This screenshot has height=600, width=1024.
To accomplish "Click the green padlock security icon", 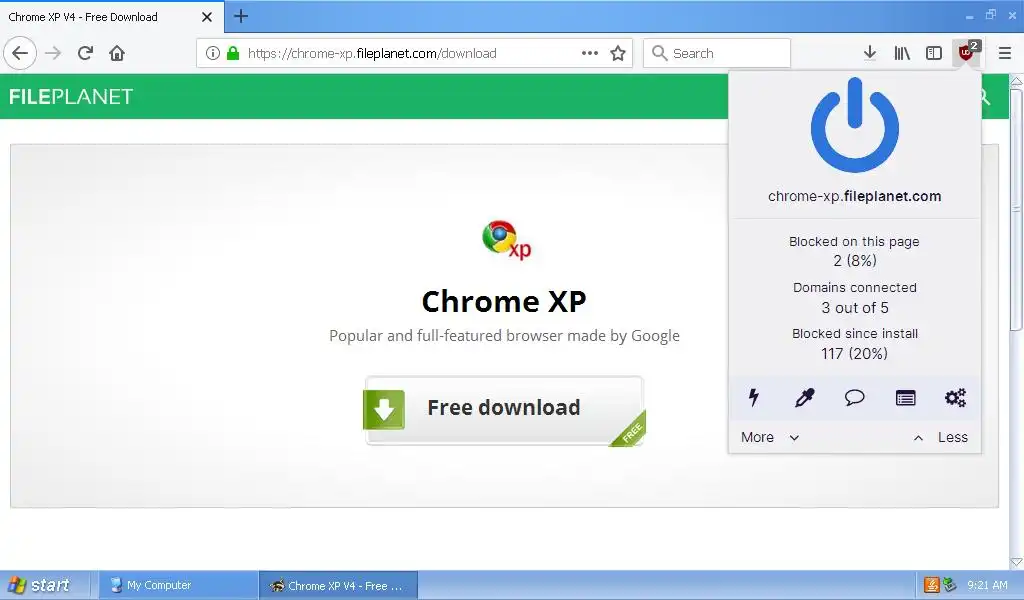I will (x=232, y=53).
